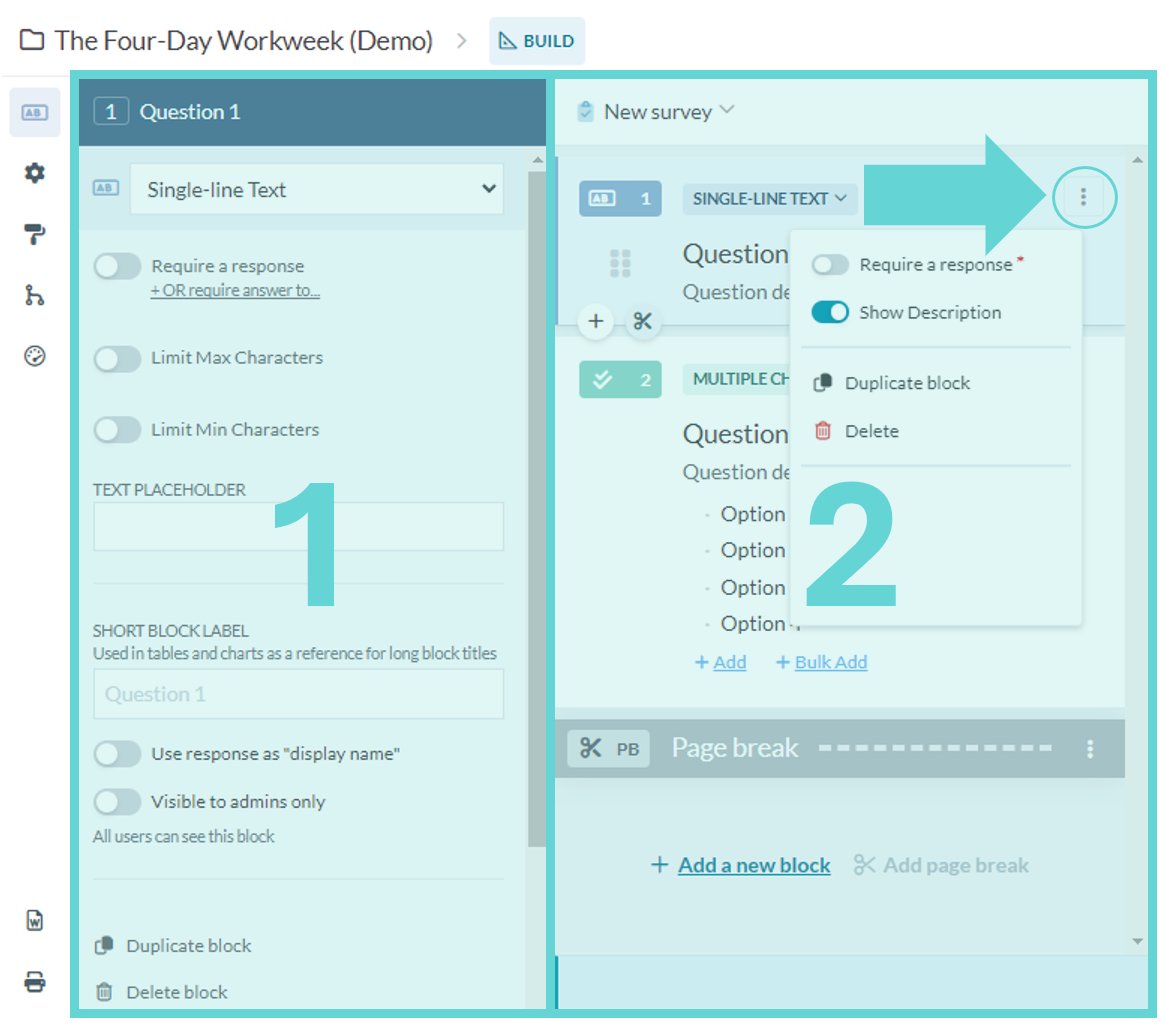Image resolution: width=1166 pixels, height=1025 pixels.
Task: Click the BUILD breadcrumb tab
Action: (537, 41)
